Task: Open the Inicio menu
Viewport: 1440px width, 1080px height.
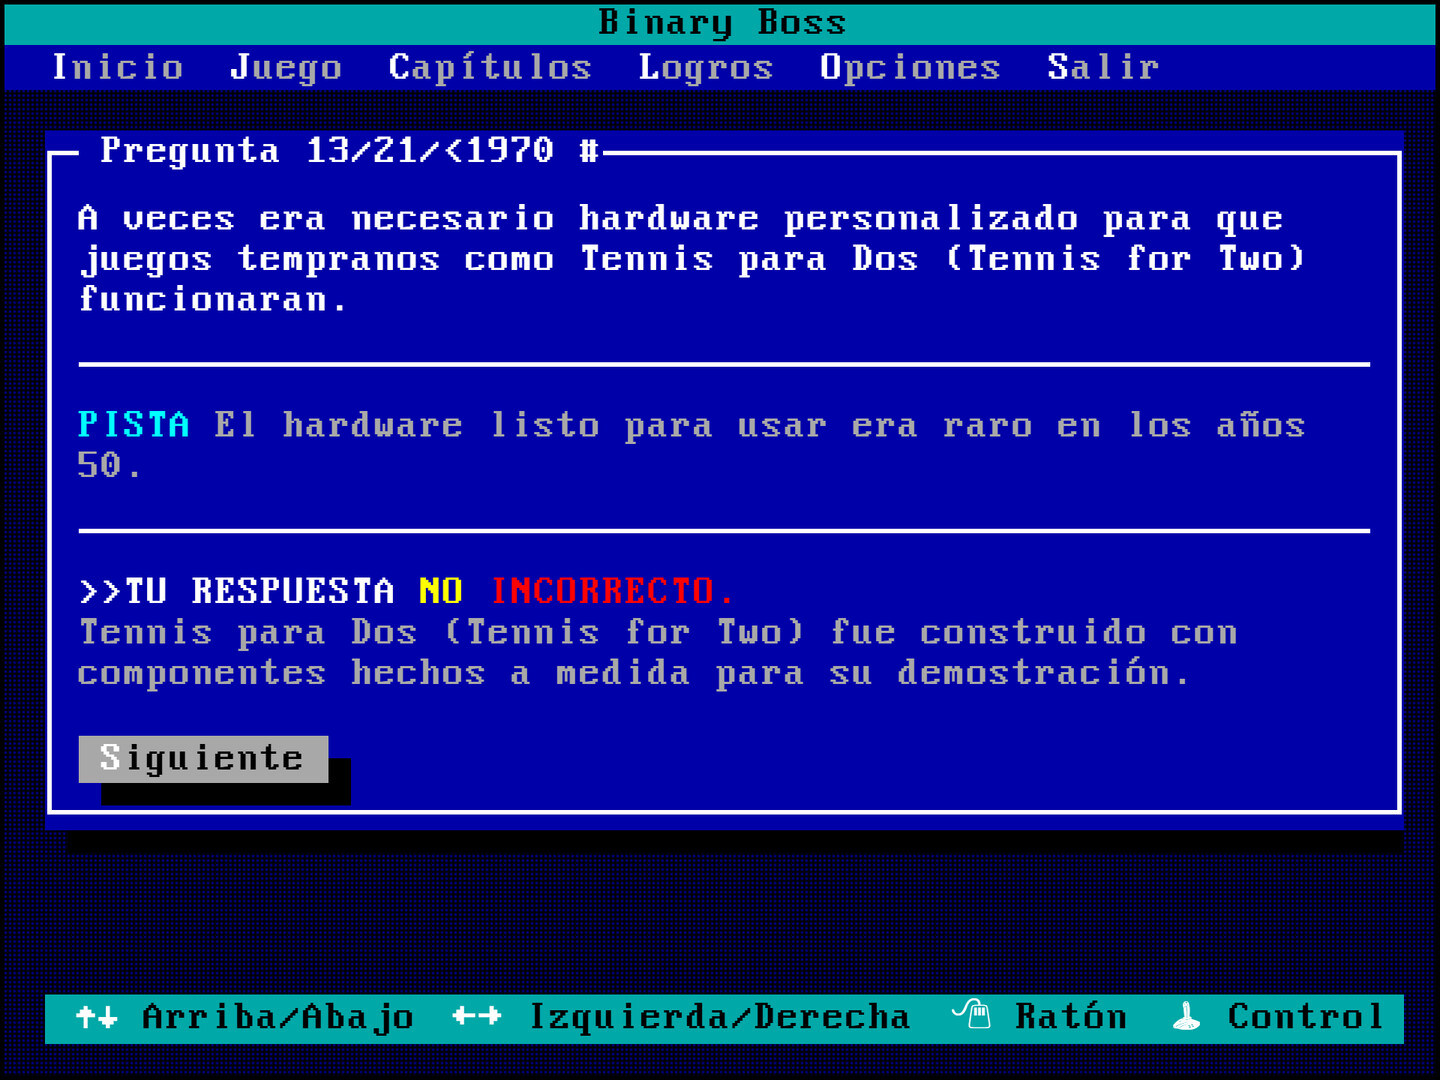Action: coord(118,67)
